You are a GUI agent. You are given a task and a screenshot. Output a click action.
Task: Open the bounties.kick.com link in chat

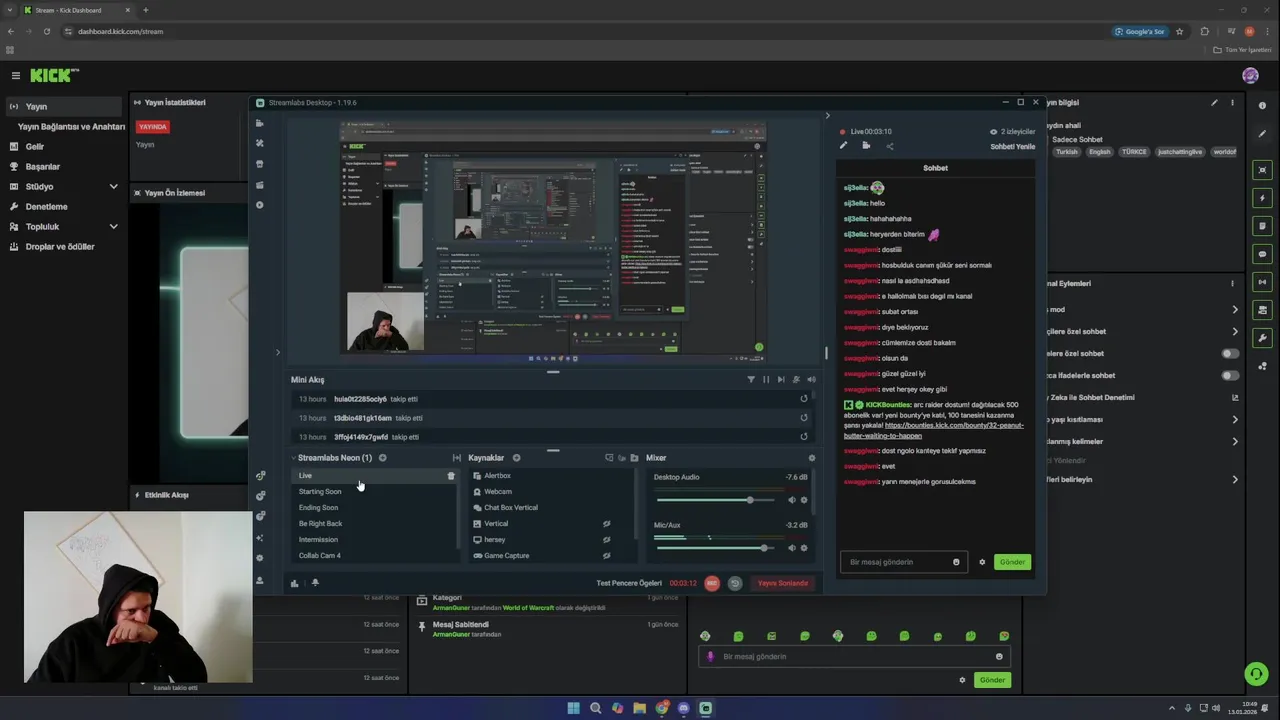(x=934, y=431)
